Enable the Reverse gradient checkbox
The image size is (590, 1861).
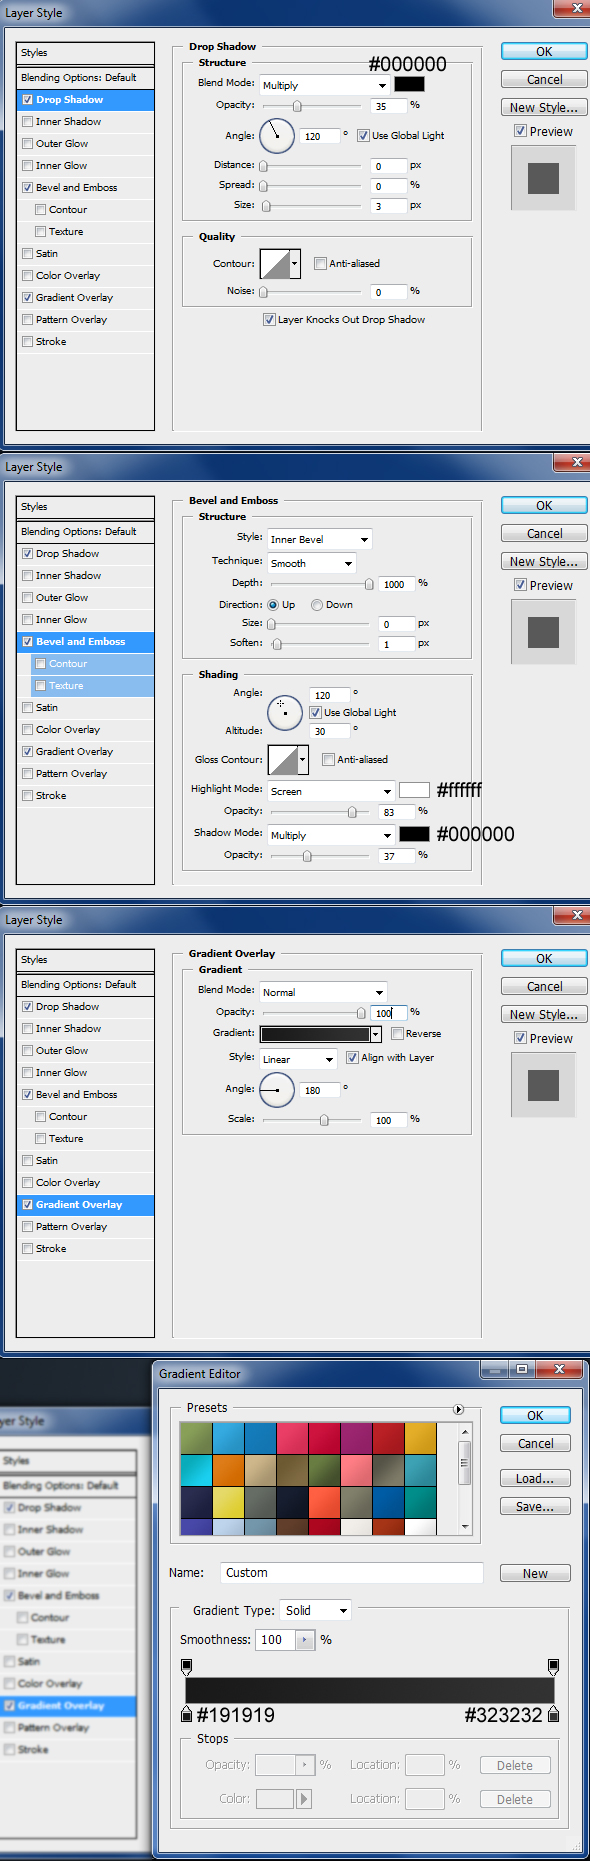(397, 1034)
